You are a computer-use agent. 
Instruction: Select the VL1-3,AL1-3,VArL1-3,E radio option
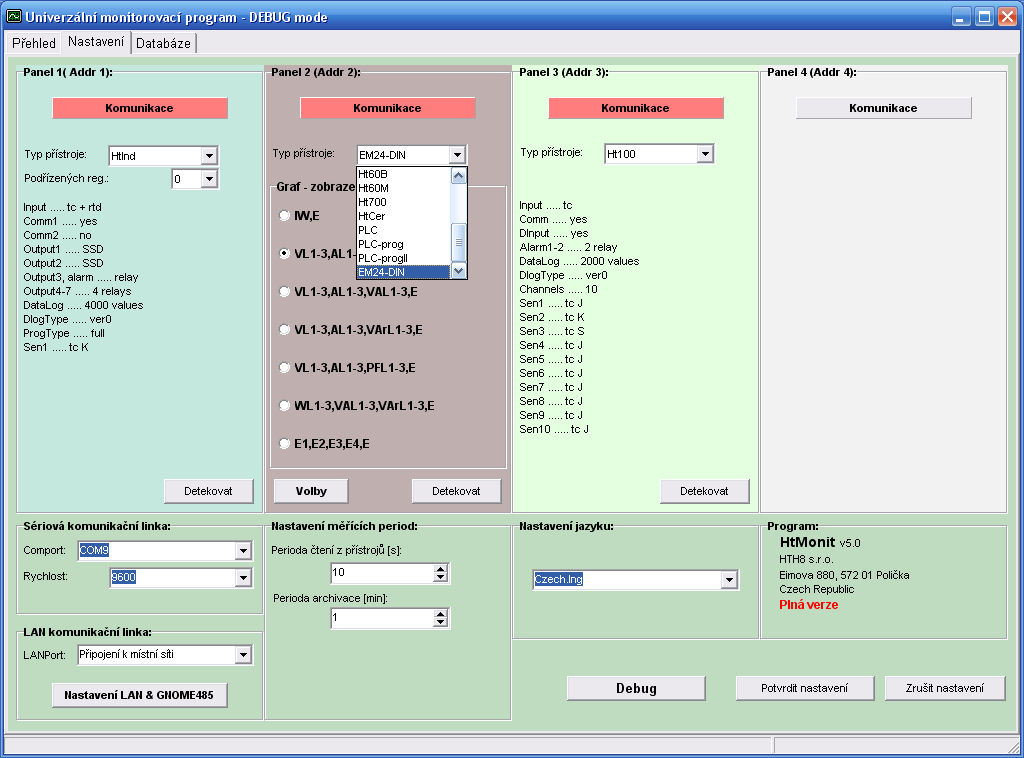click(284, 330)
